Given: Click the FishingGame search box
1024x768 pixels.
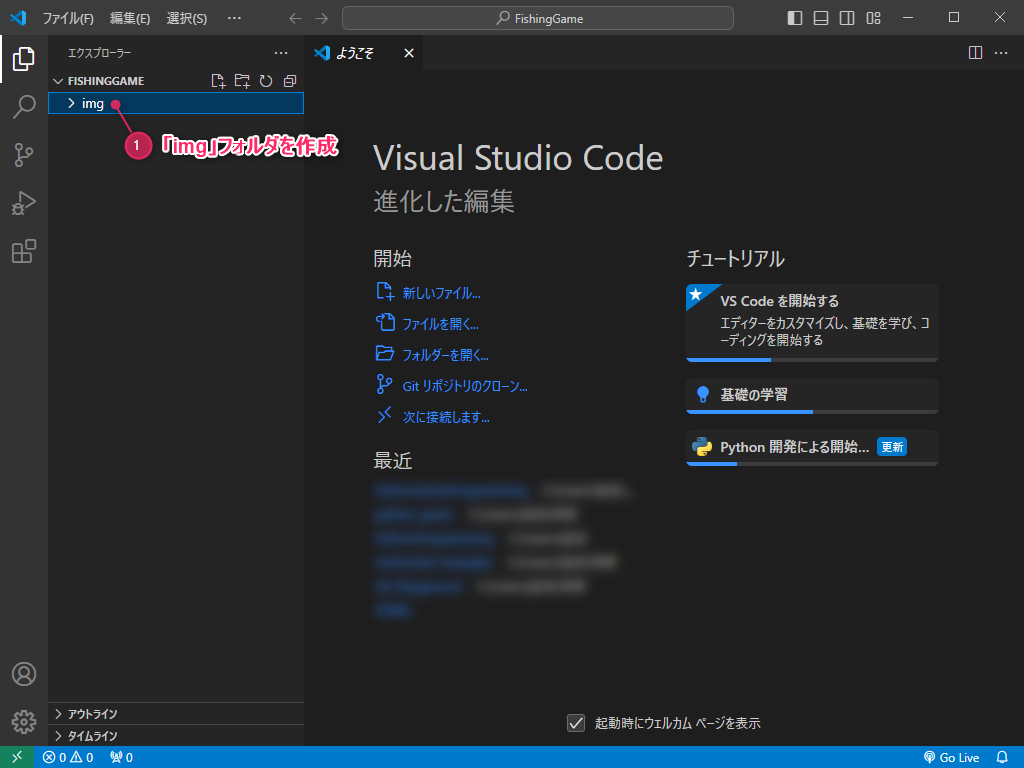Looking at the screenshot, I should 538,18.
